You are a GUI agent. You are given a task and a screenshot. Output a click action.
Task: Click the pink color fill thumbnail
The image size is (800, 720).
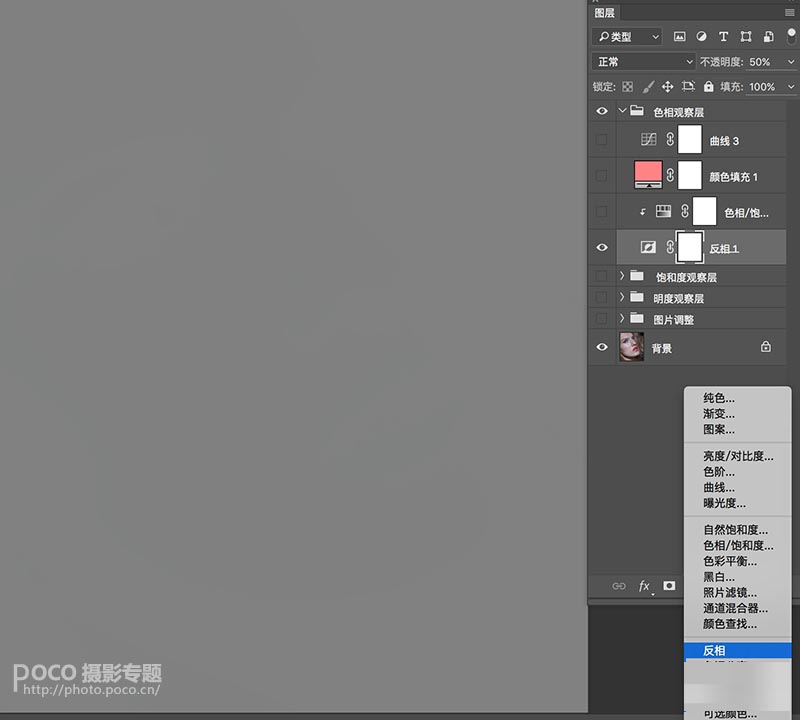(x=648, y=175)
